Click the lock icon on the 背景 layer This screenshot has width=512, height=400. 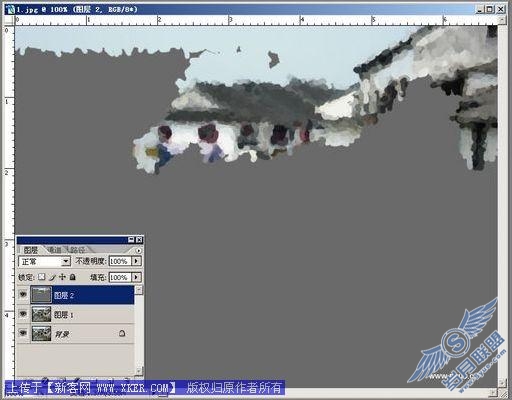click(122, 333)
